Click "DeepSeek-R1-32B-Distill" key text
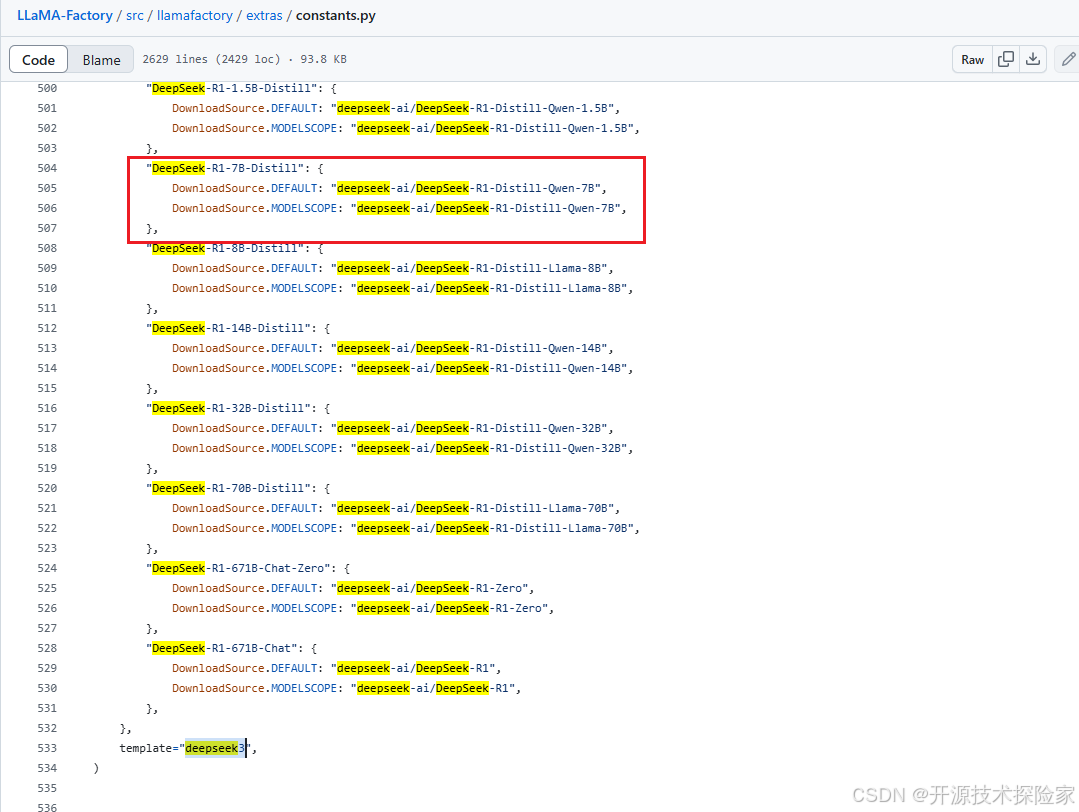This screenshot has height=812, width=1079. coord(228,408)
